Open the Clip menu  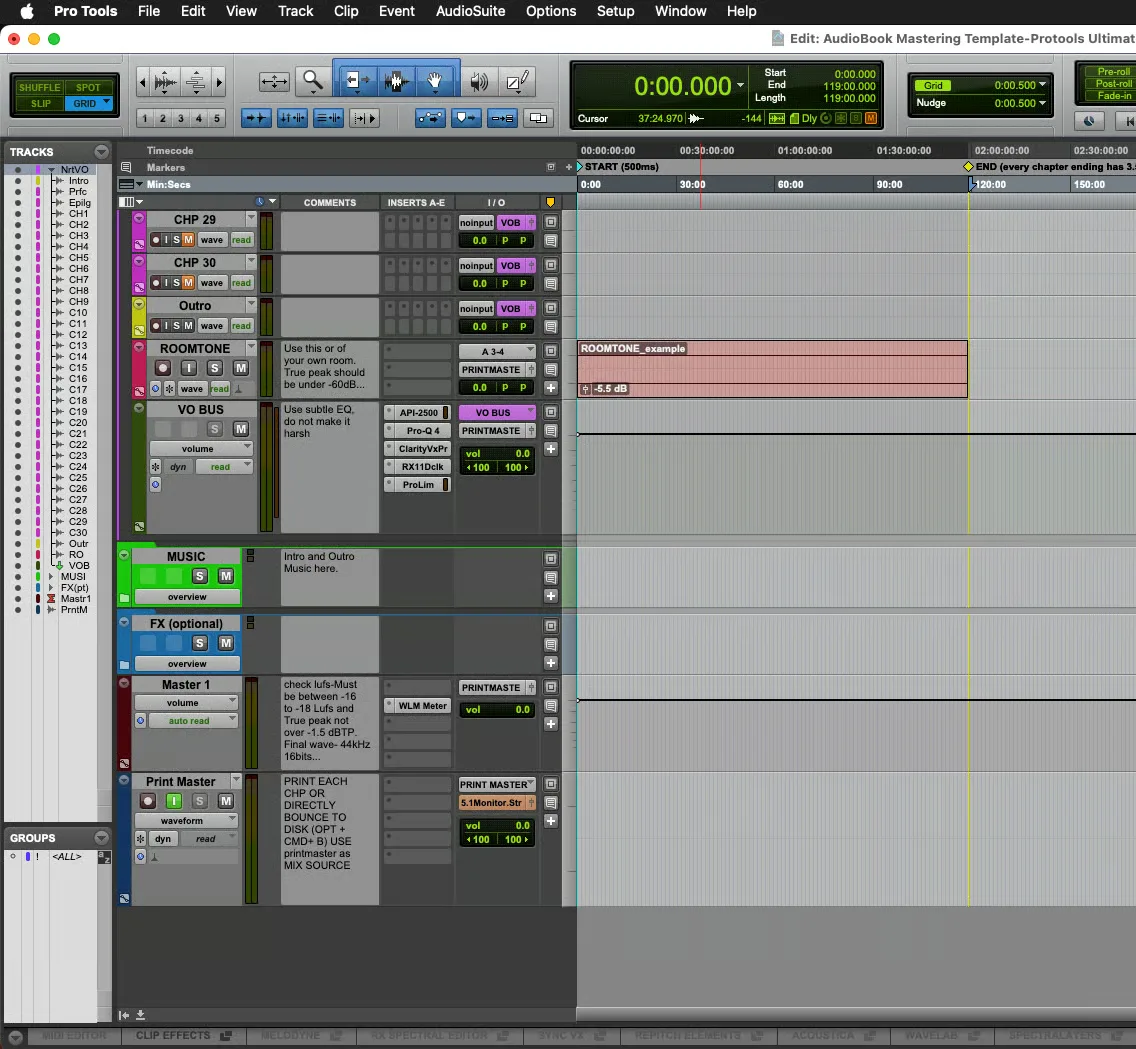click(x=346, y=11)
